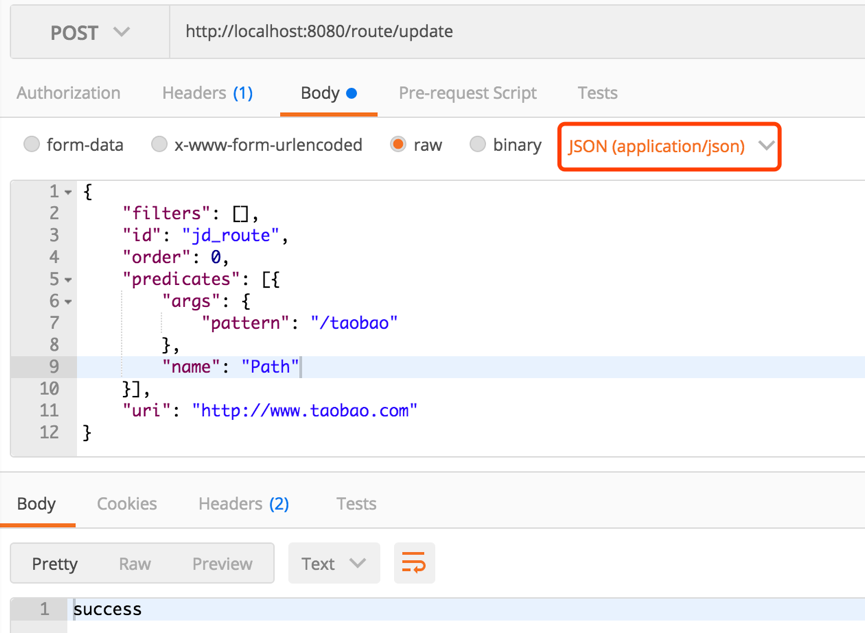Click the wrap lines icon in response
Screen dimensions: 865x633
413,563
